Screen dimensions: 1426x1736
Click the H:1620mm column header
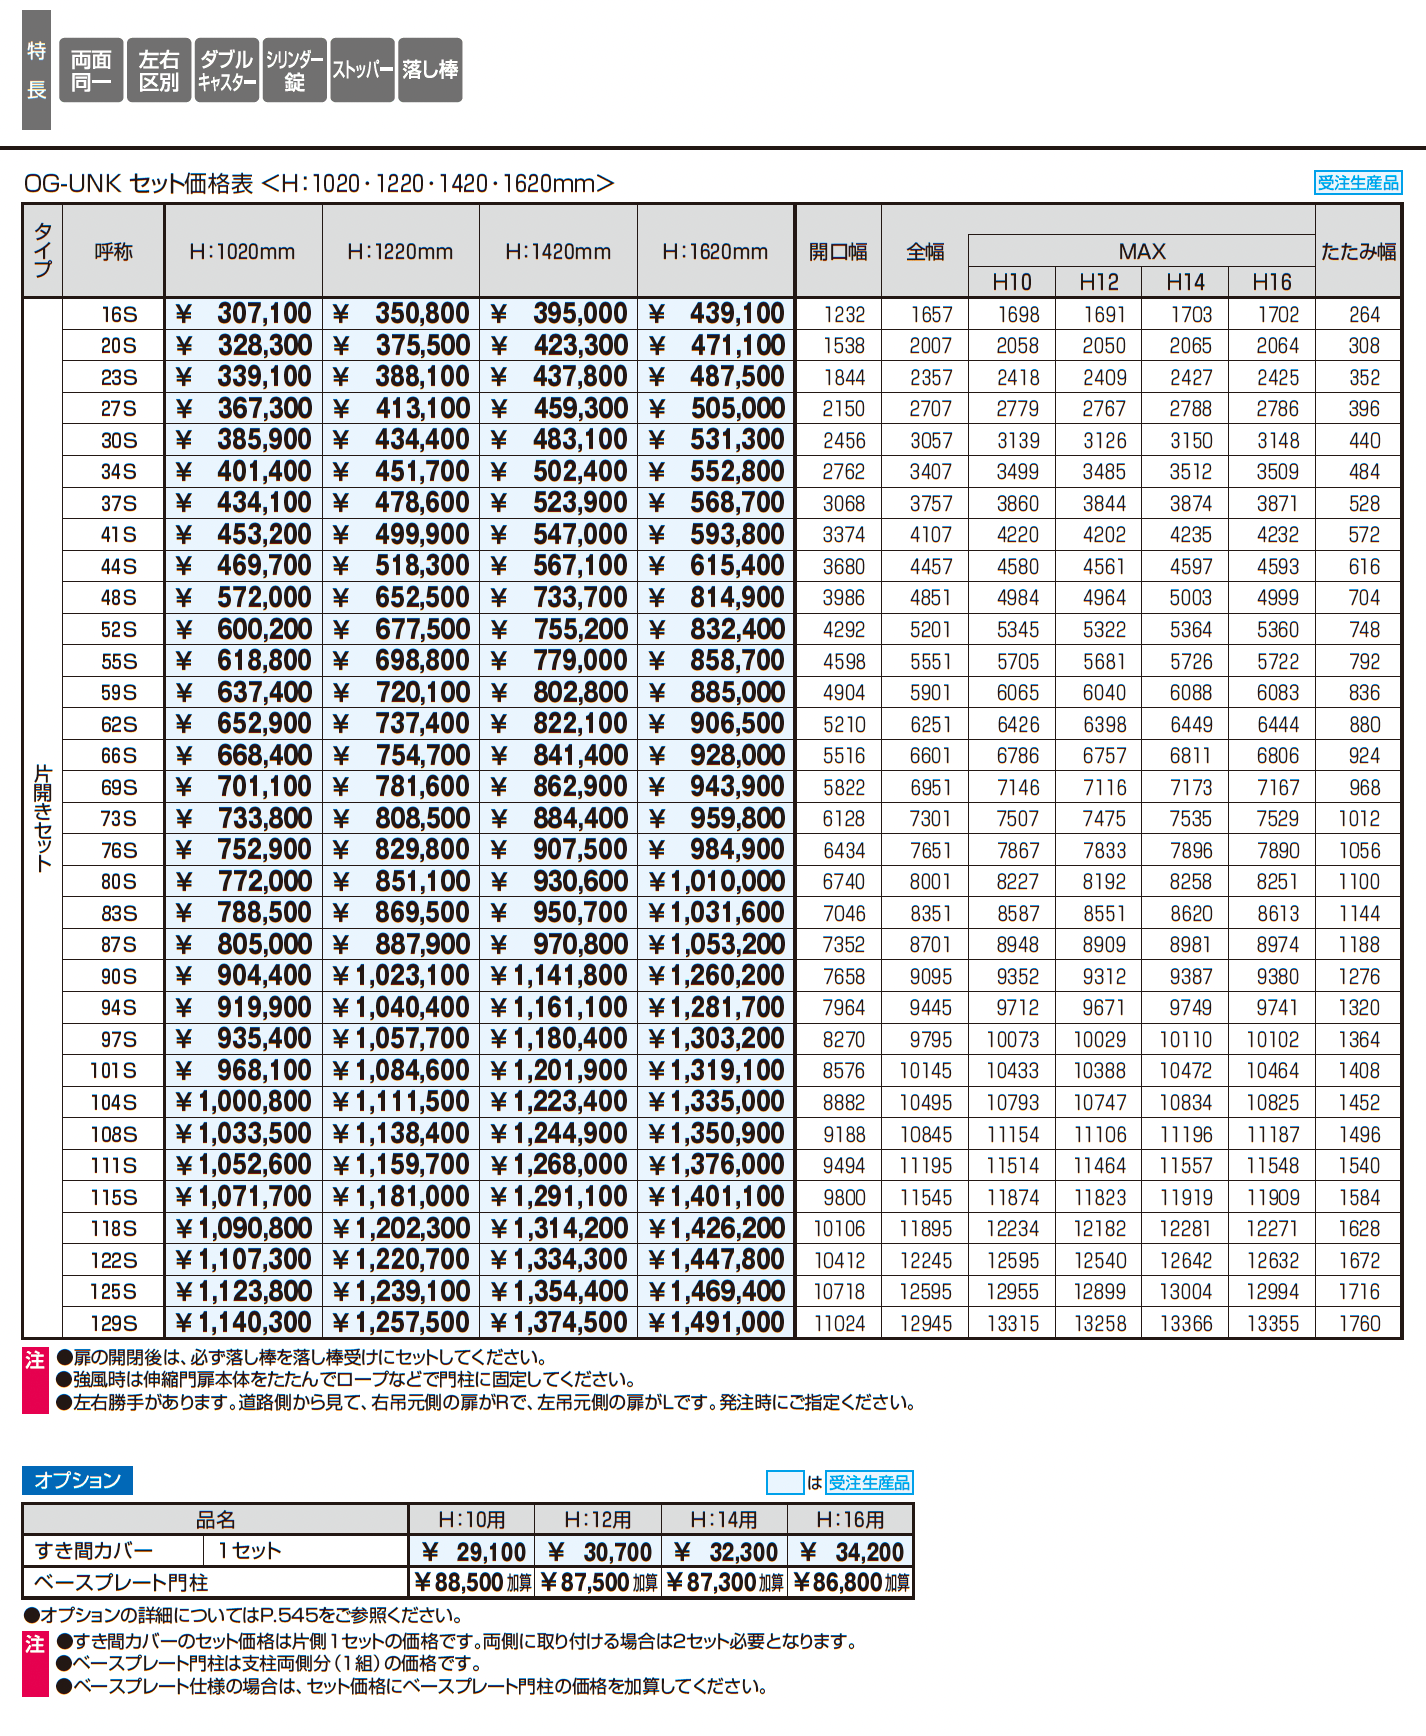tap(715, 252)
